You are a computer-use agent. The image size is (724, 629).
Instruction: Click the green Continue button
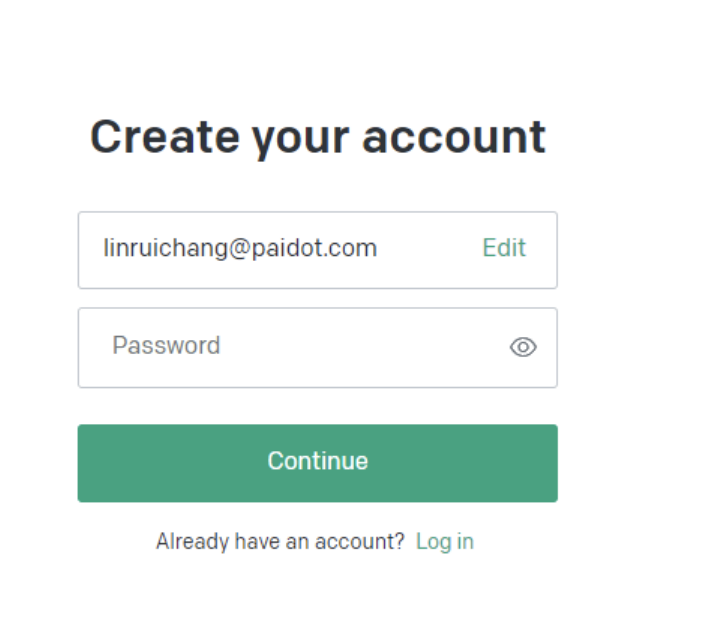(x=318, y=463)
